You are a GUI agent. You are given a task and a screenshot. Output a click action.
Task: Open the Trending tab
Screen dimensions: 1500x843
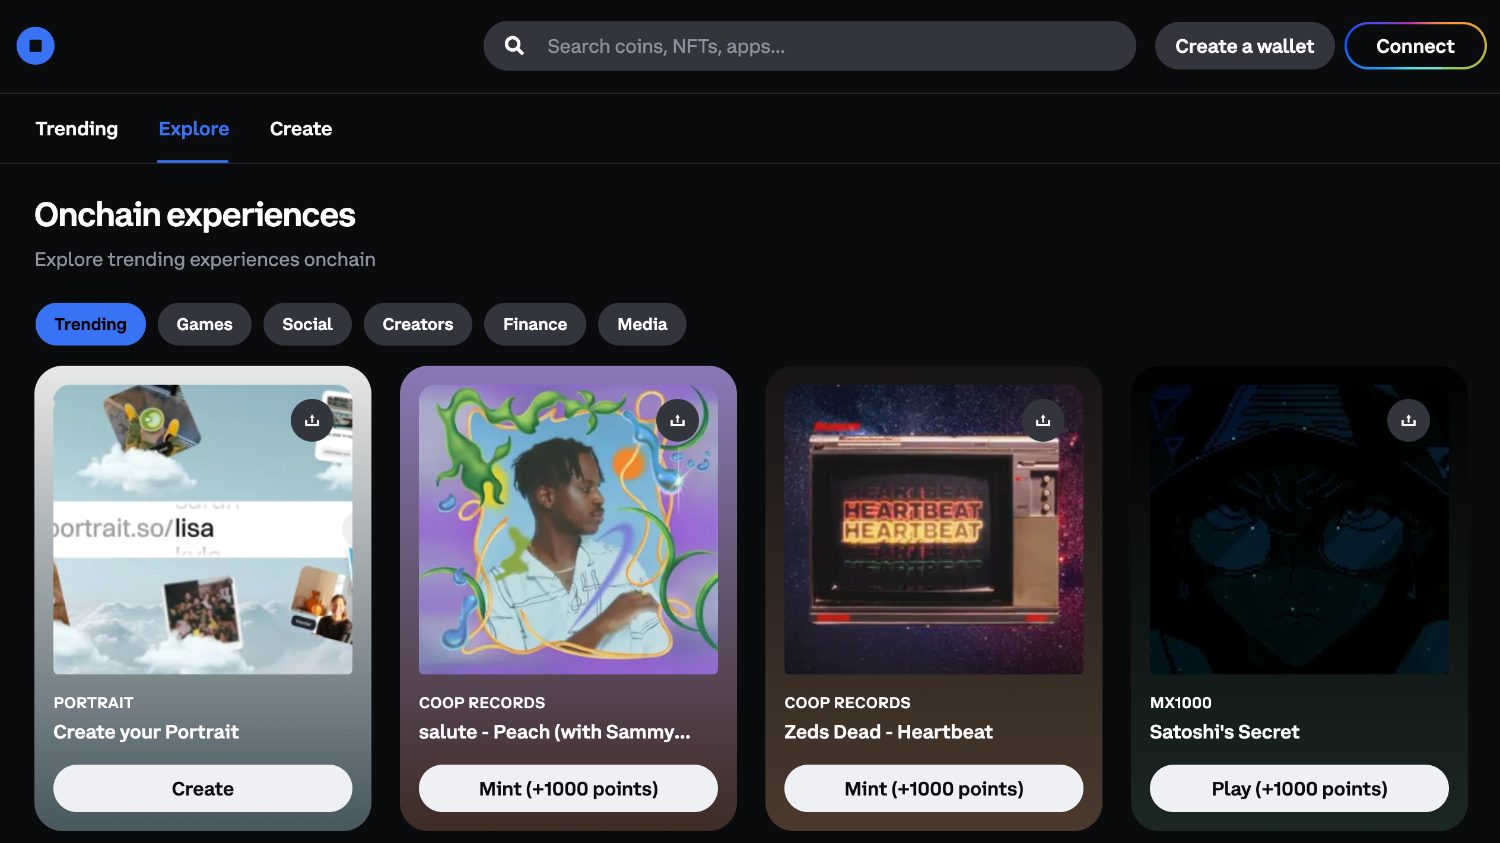[x=77, y=129]
